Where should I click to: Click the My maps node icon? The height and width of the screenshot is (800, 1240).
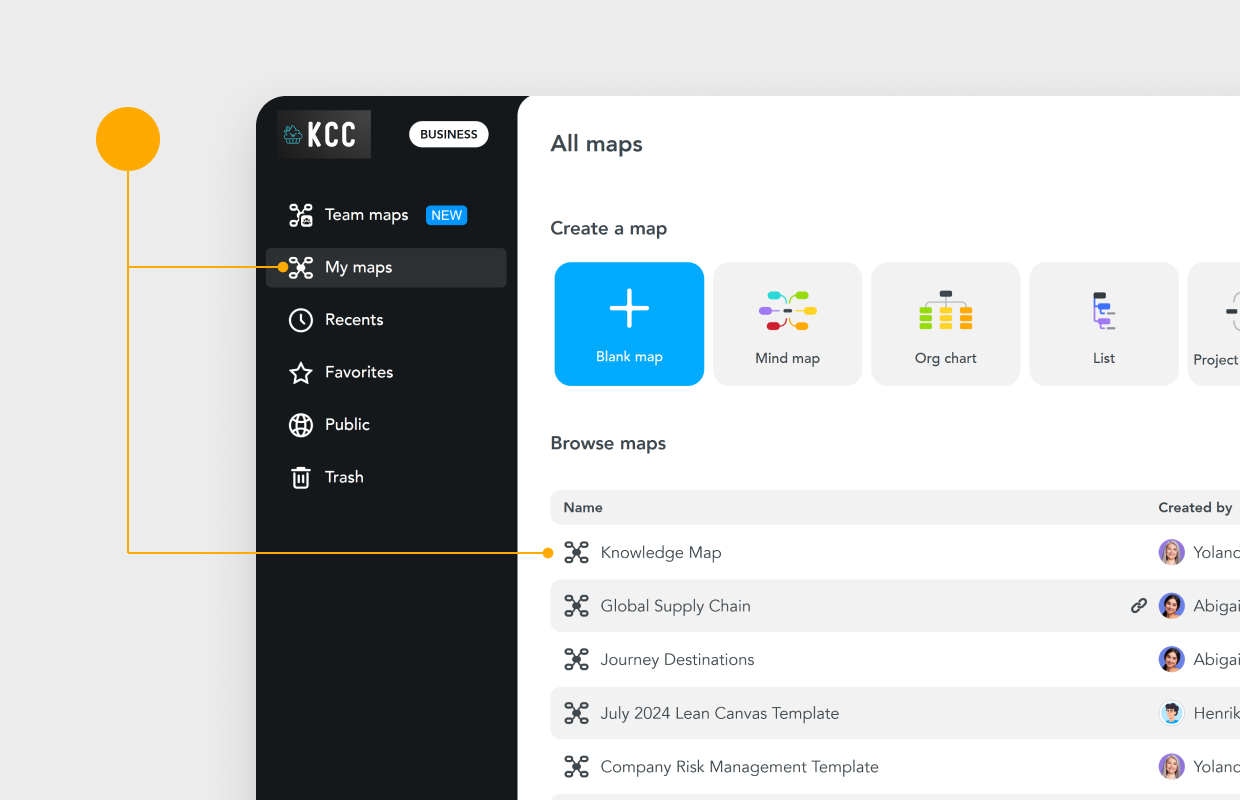pos(301,267)
